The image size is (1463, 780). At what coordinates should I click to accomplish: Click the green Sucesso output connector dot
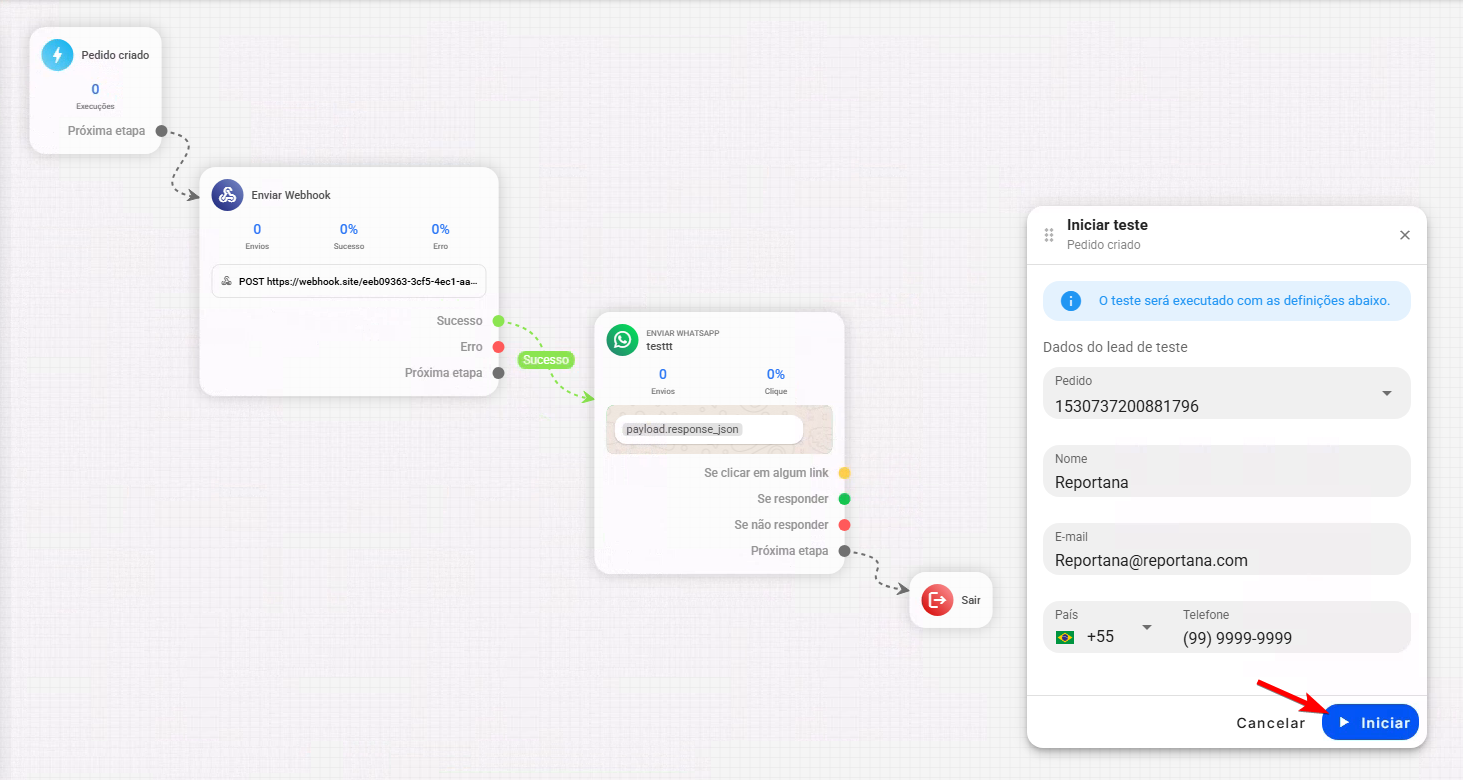click(x=499, y=321)
